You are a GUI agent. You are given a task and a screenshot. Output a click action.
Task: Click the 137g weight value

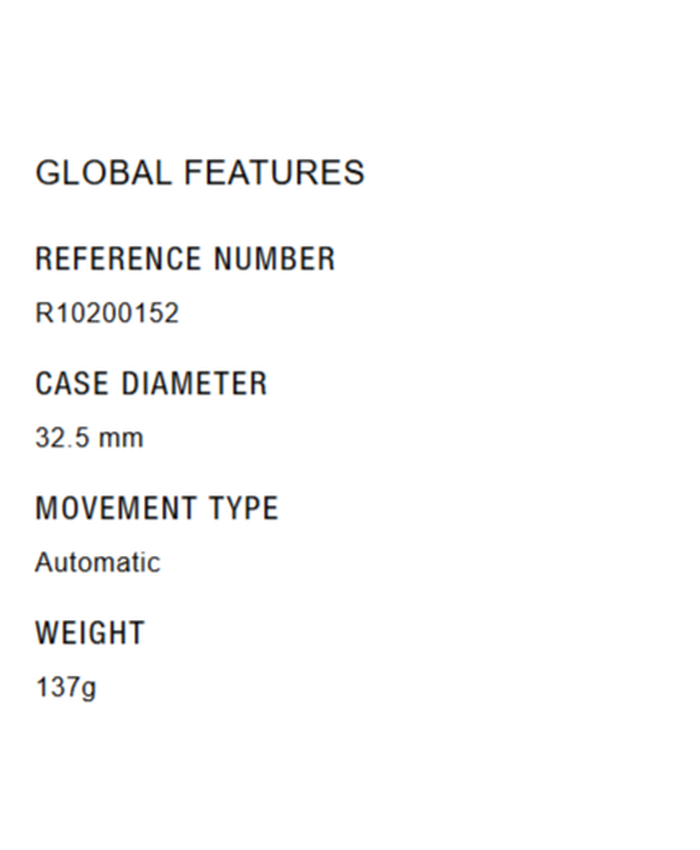click(x=66, y=688)
